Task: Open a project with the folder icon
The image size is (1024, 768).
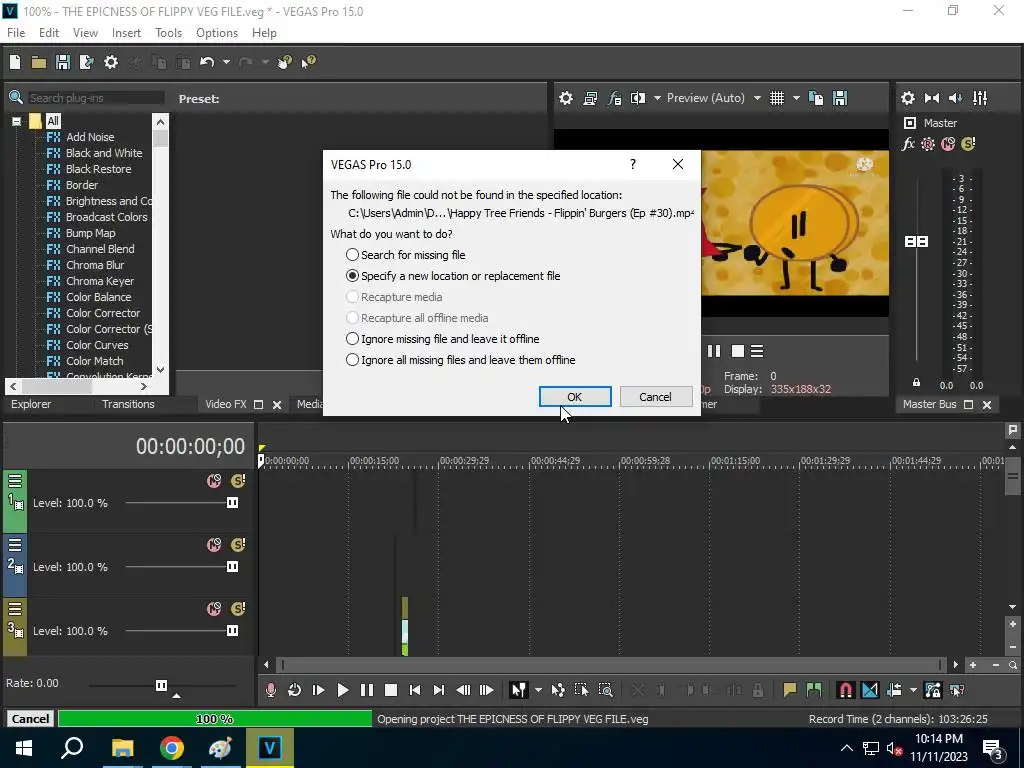Action: [x=39, y=62]
